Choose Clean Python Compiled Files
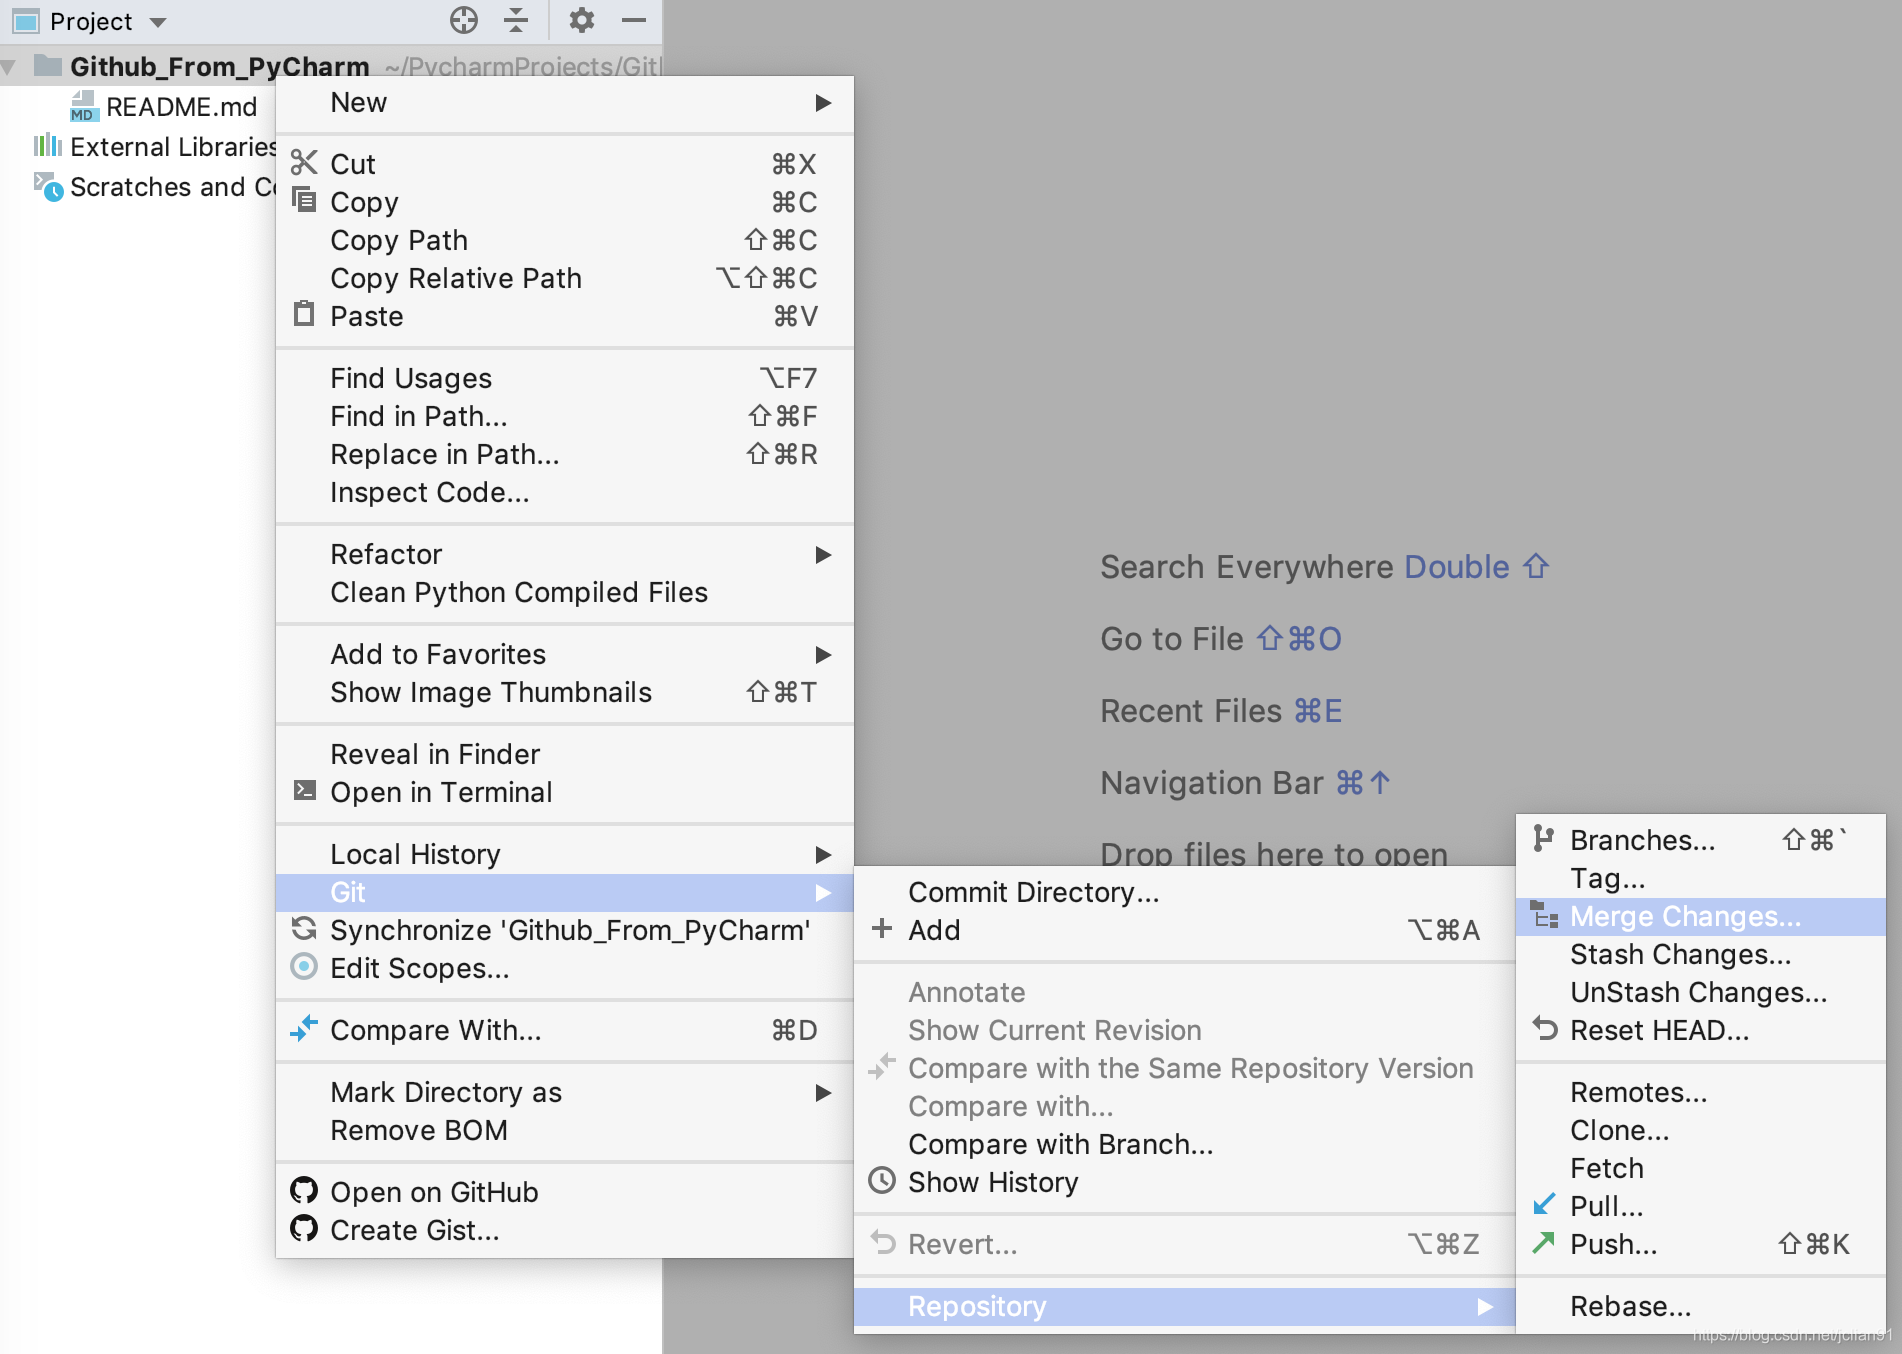The width and height of the screenshot is (1902, 1354). (564, 592)
